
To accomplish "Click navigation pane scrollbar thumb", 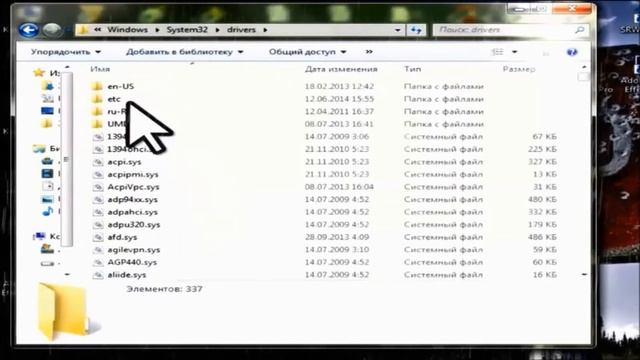I will pos(67,159).
